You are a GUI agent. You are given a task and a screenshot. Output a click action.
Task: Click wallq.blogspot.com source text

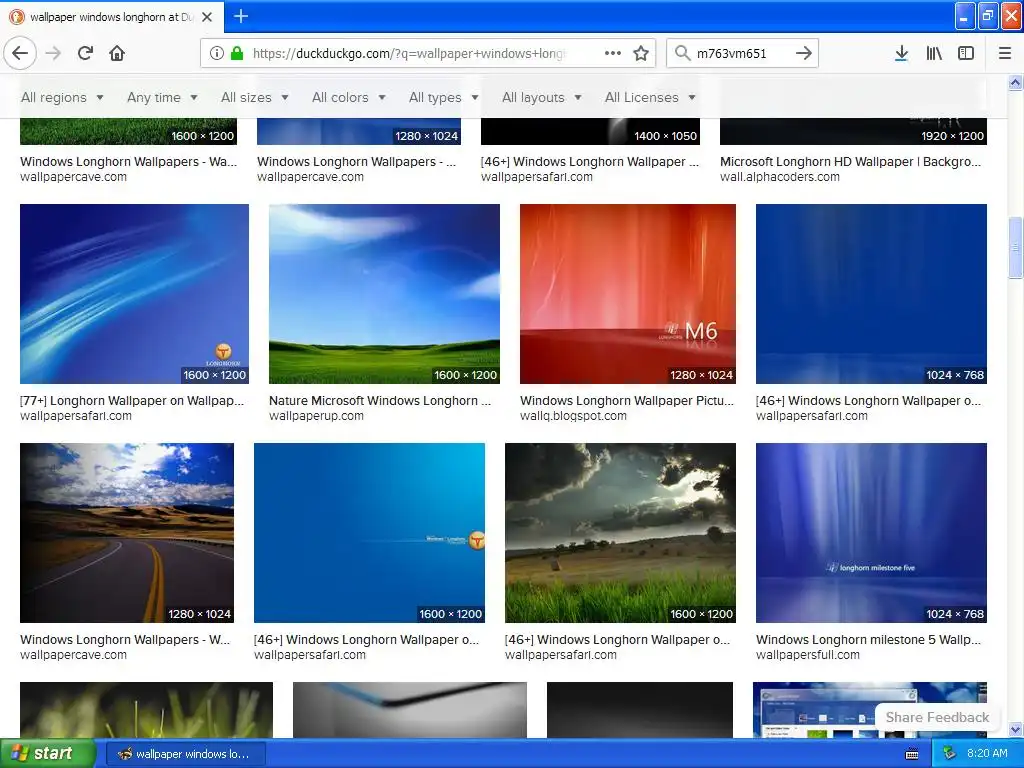573,416
